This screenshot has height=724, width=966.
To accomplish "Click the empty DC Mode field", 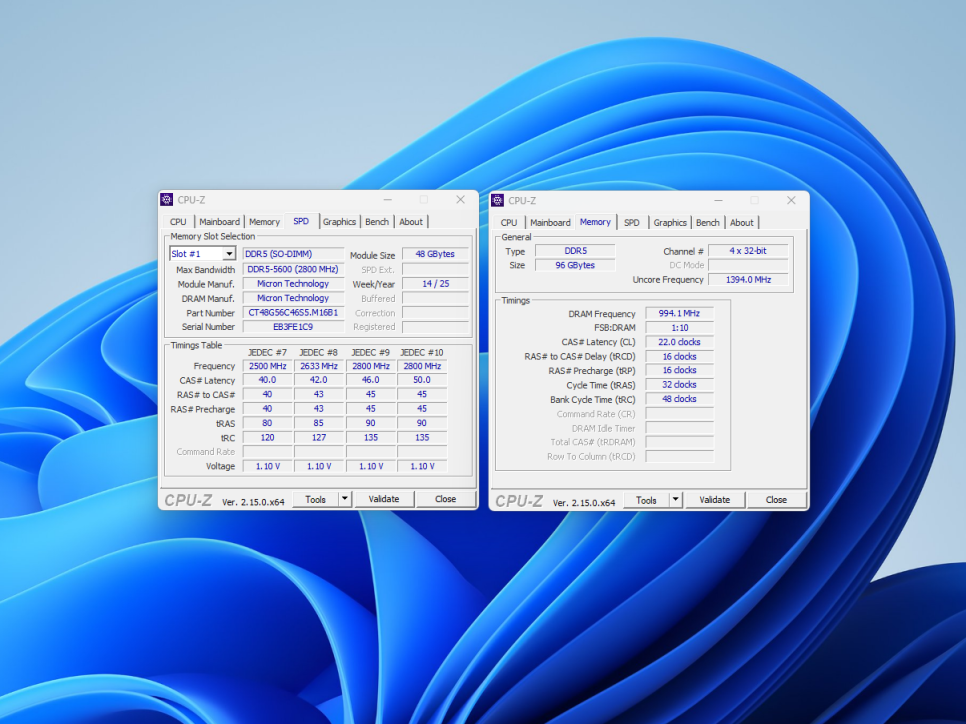I will tap(748, 265).
